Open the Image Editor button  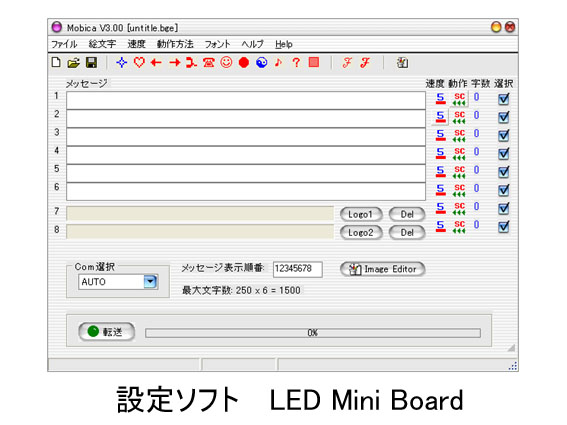point(383,269)
